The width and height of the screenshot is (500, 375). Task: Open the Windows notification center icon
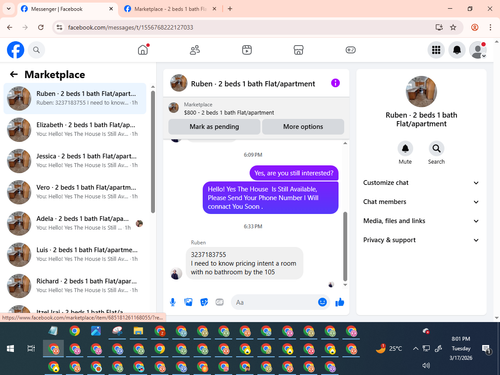coord(486,349)
